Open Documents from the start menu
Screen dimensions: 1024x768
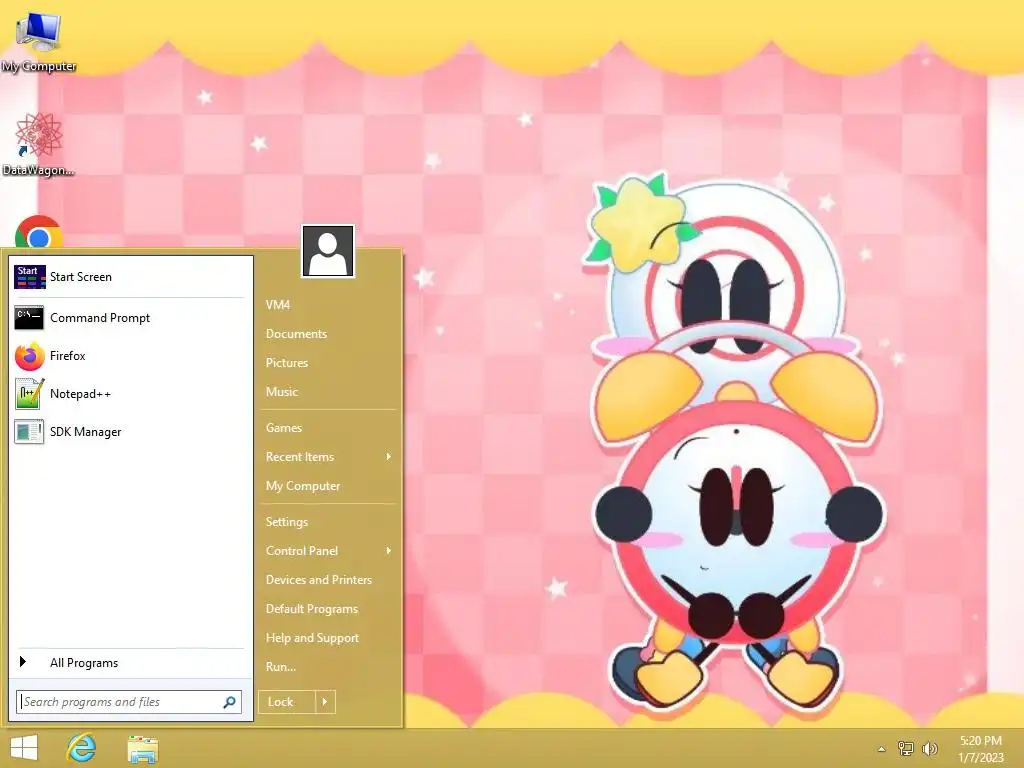coord(296,334)
